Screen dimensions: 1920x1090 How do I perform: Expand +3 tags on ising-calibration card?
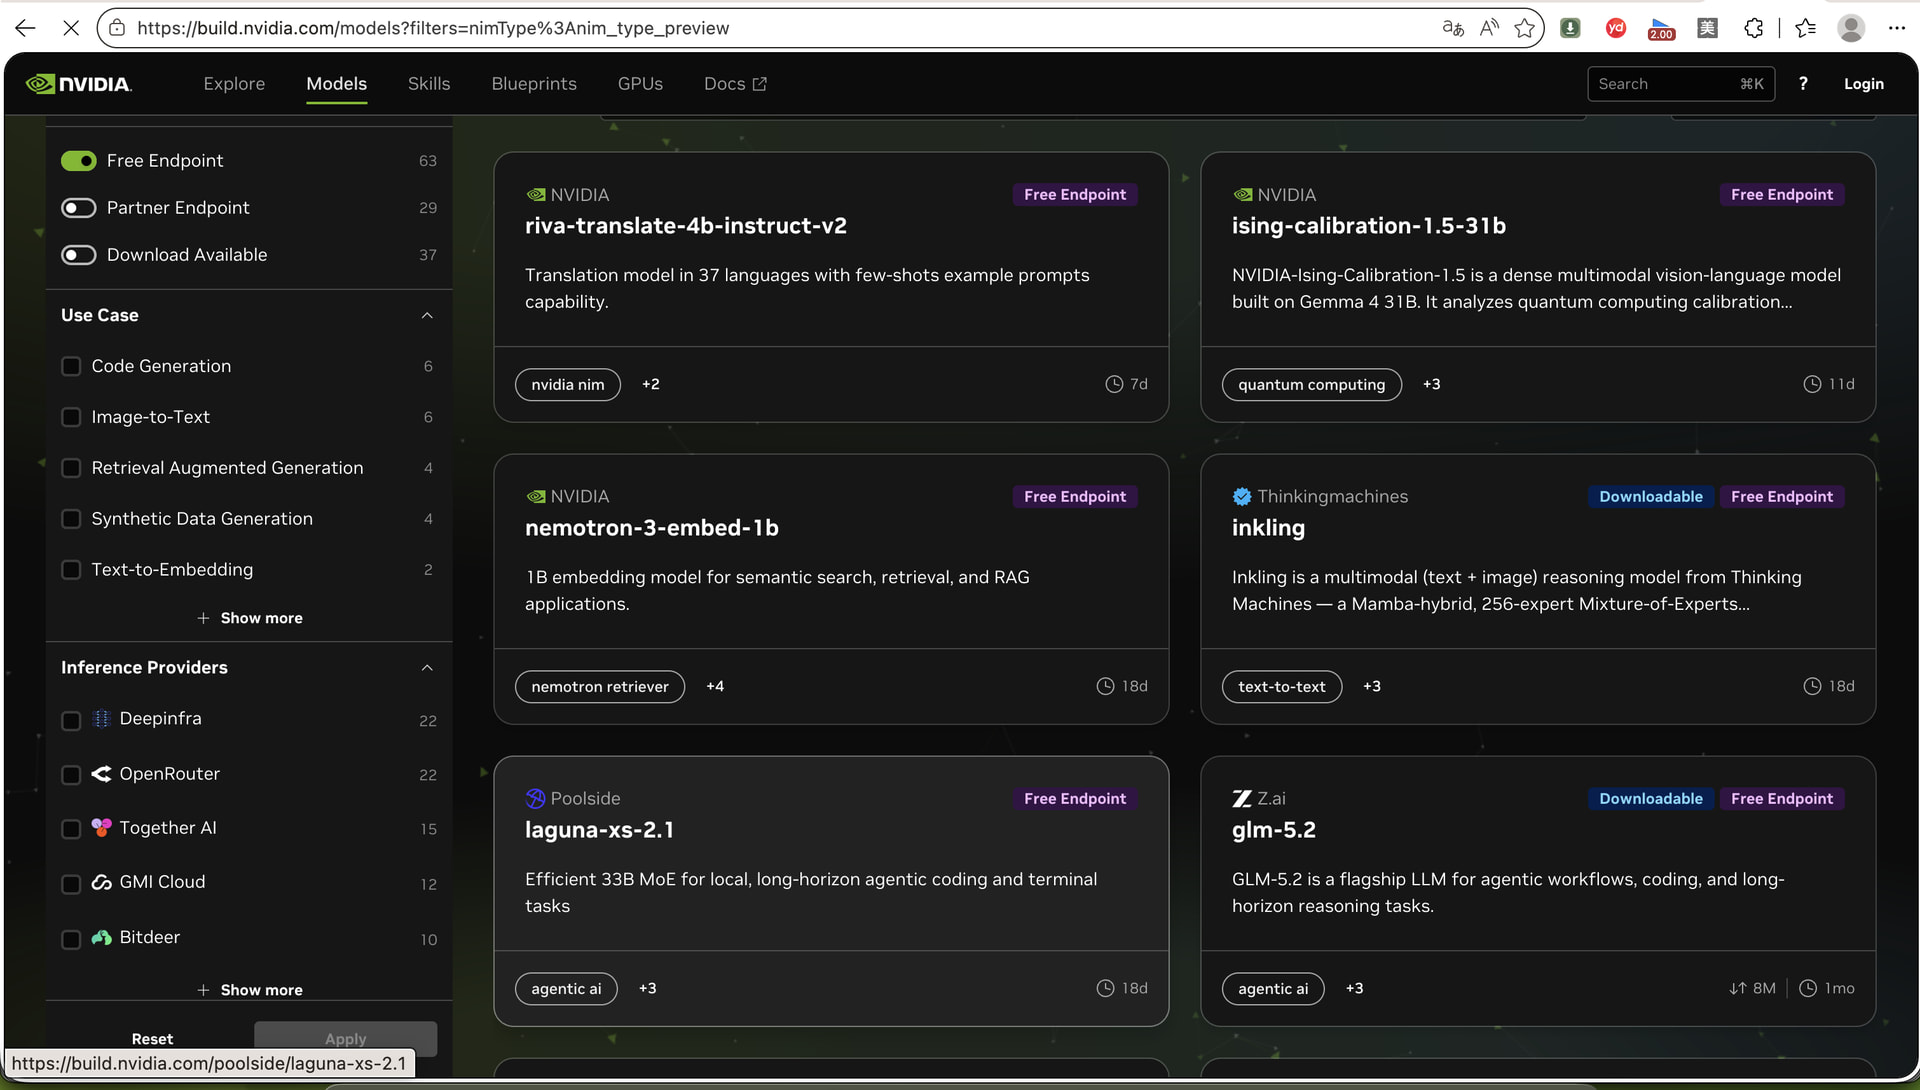click(1432, 385)
